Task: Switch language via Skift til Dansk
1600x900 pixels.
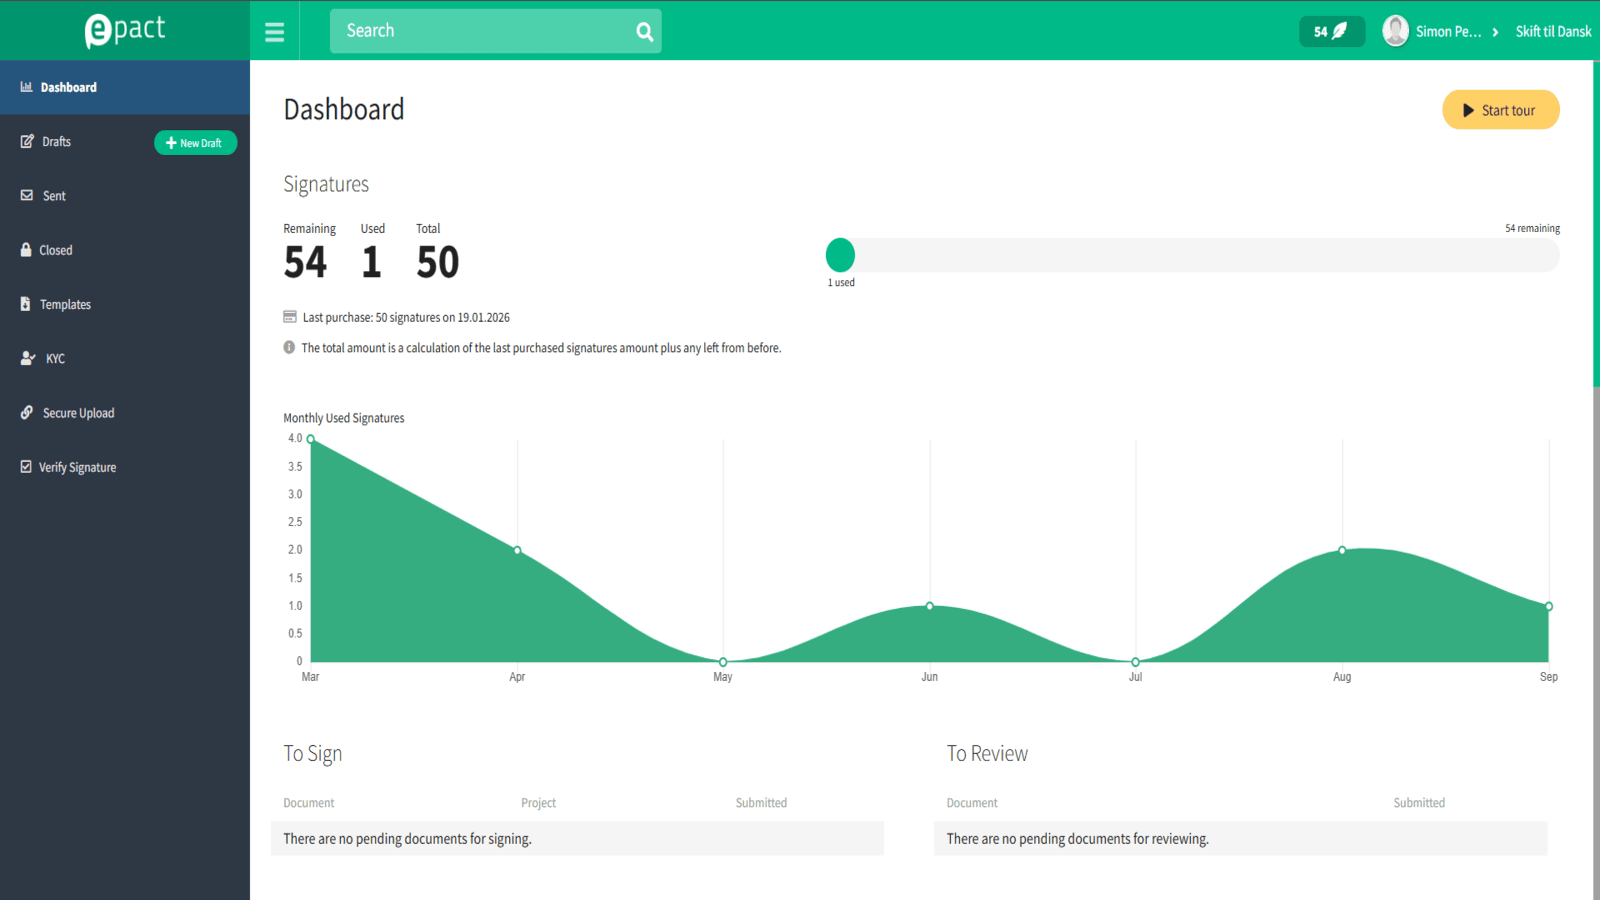Action: point(1553,31)
